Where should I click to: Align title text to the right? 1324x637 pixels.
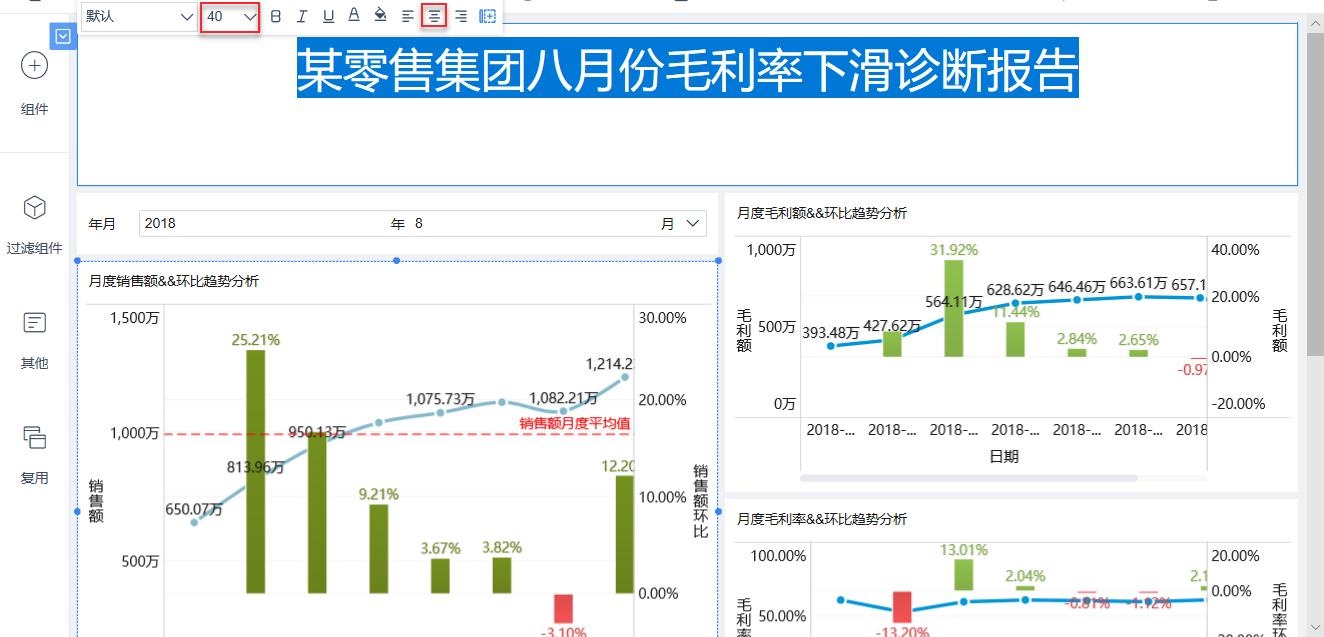[461, 16]
